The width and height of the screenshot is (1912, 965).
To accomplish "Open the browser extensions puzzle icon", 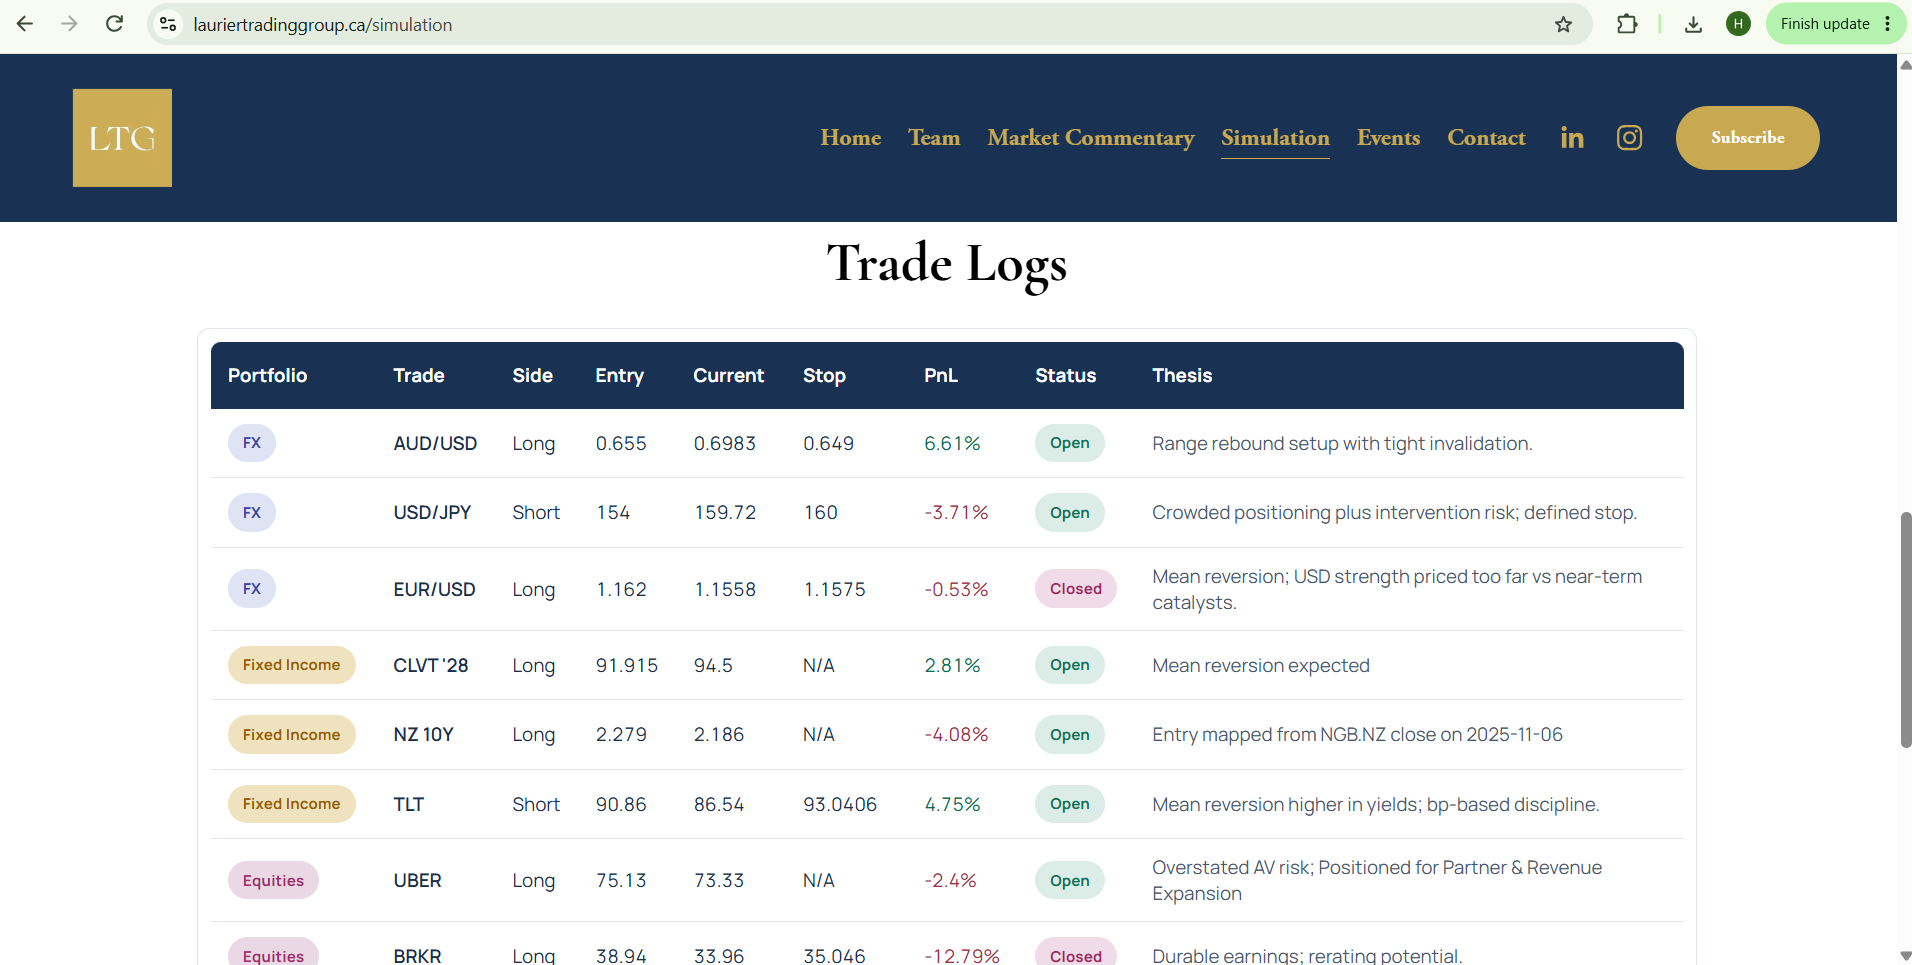I will (1627, 24).
